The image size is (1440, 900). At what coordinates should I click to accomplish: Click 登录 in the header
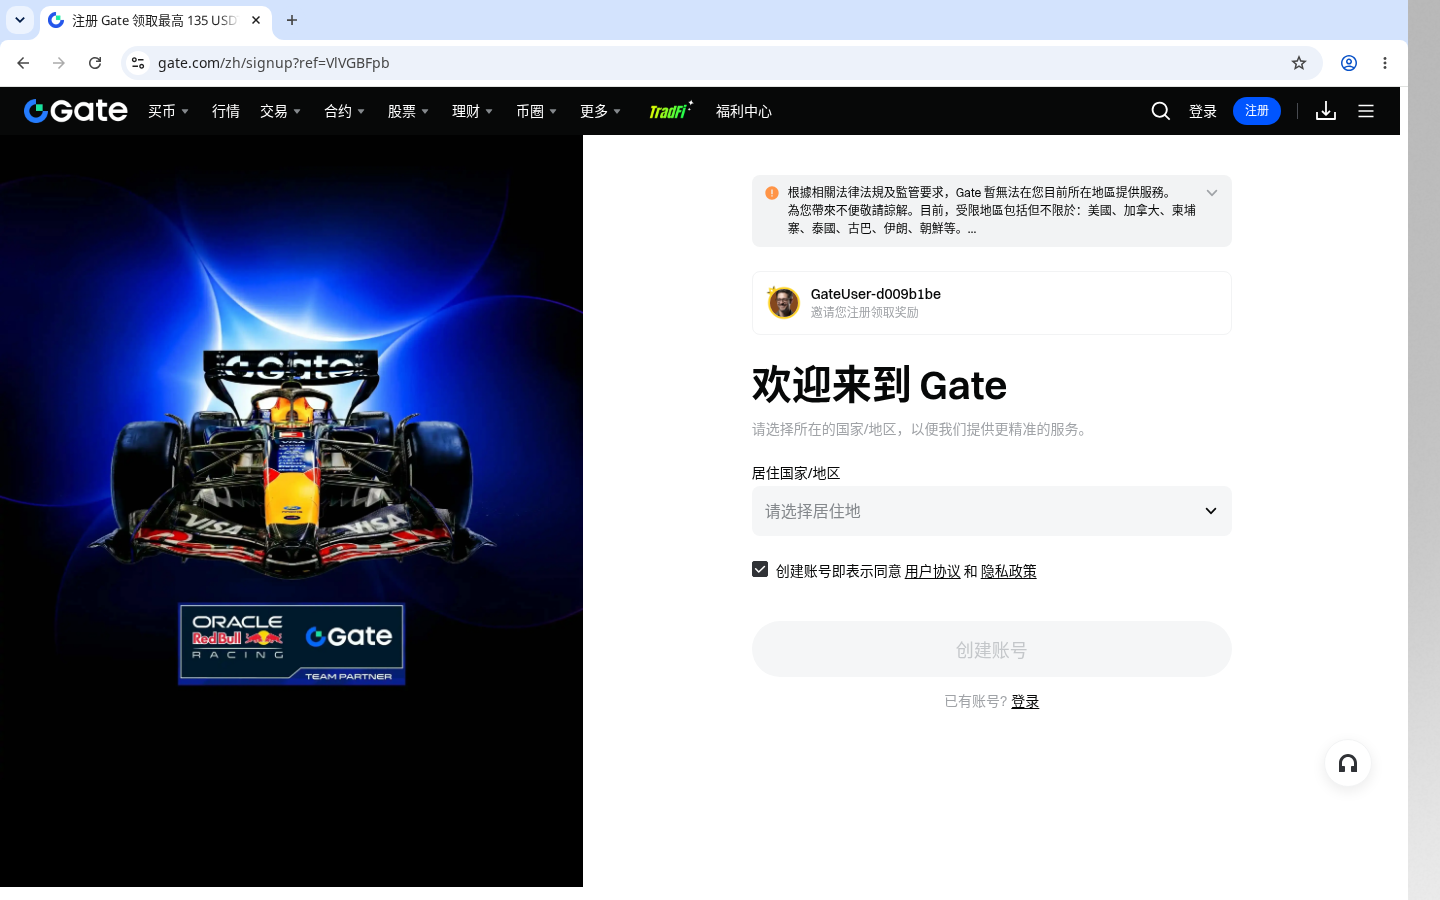pos(1203,111)
